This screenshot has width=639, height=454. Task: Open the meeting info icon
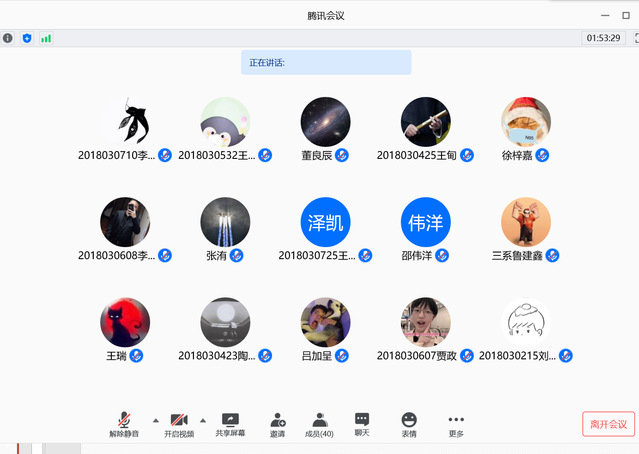pyautogui.click(x=8, y=38)
